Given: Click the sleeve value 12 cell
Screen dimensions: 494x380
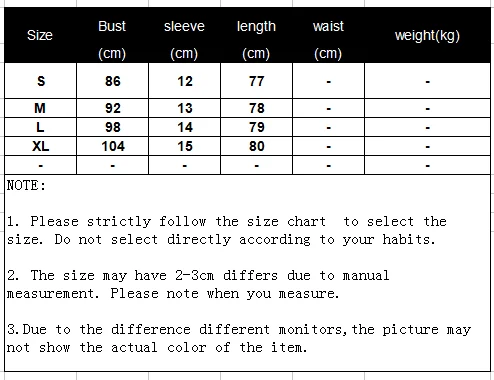Looking at the screenshot, I should (184, 81).
